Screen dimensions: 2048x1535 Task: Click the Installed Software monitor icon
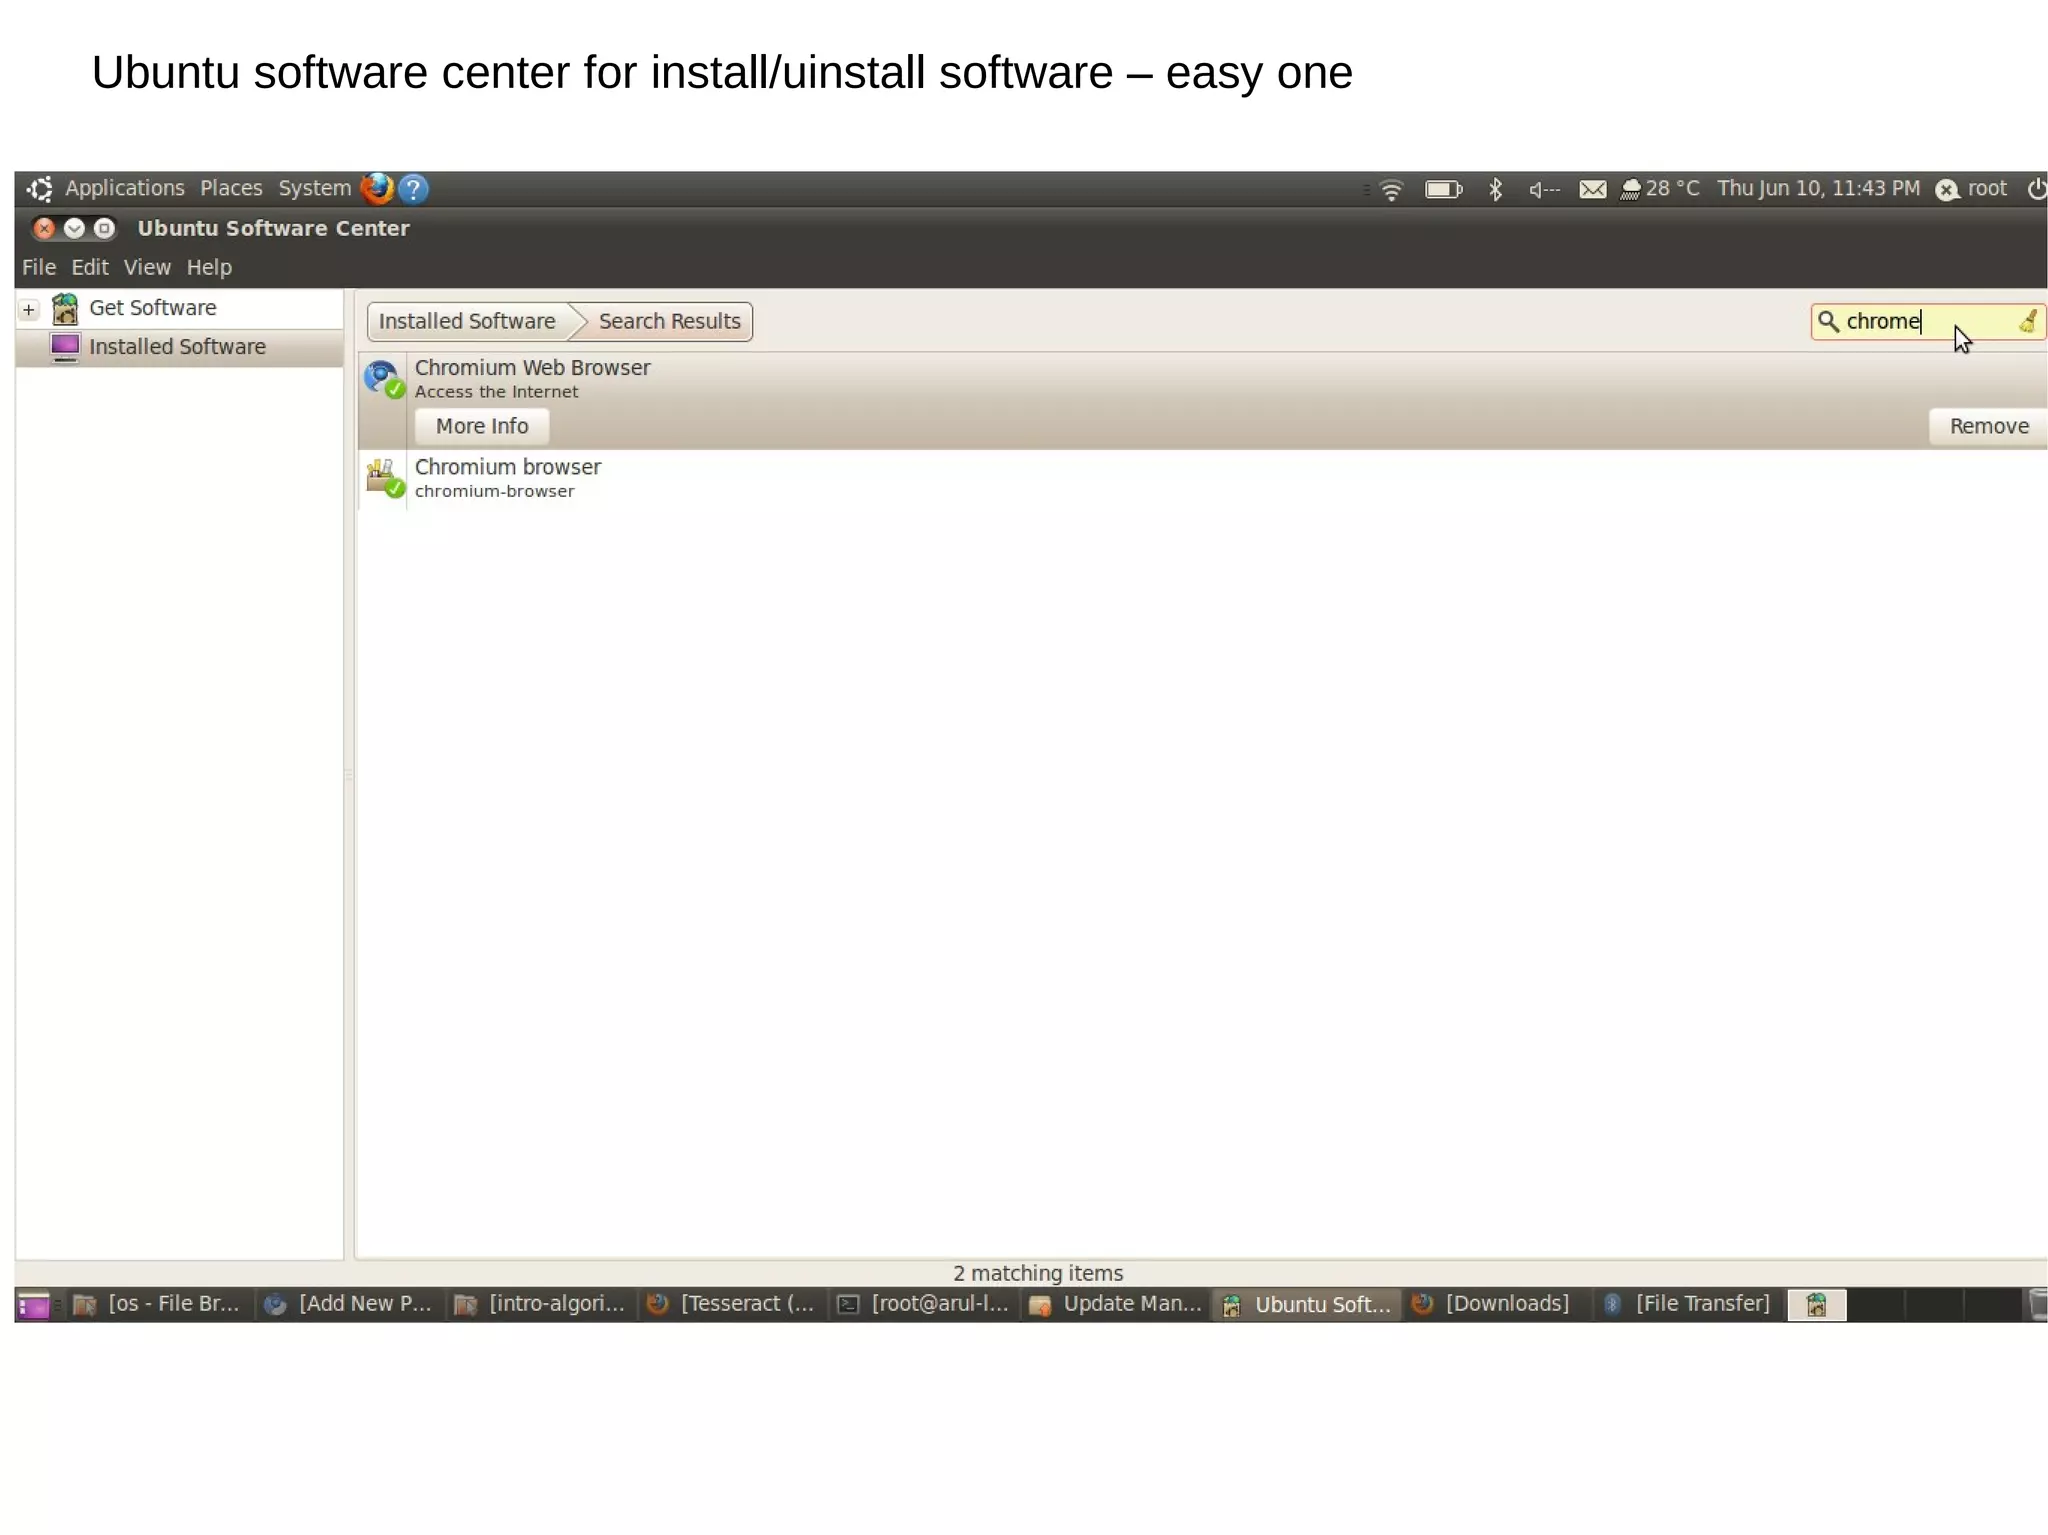coord(65,347)
